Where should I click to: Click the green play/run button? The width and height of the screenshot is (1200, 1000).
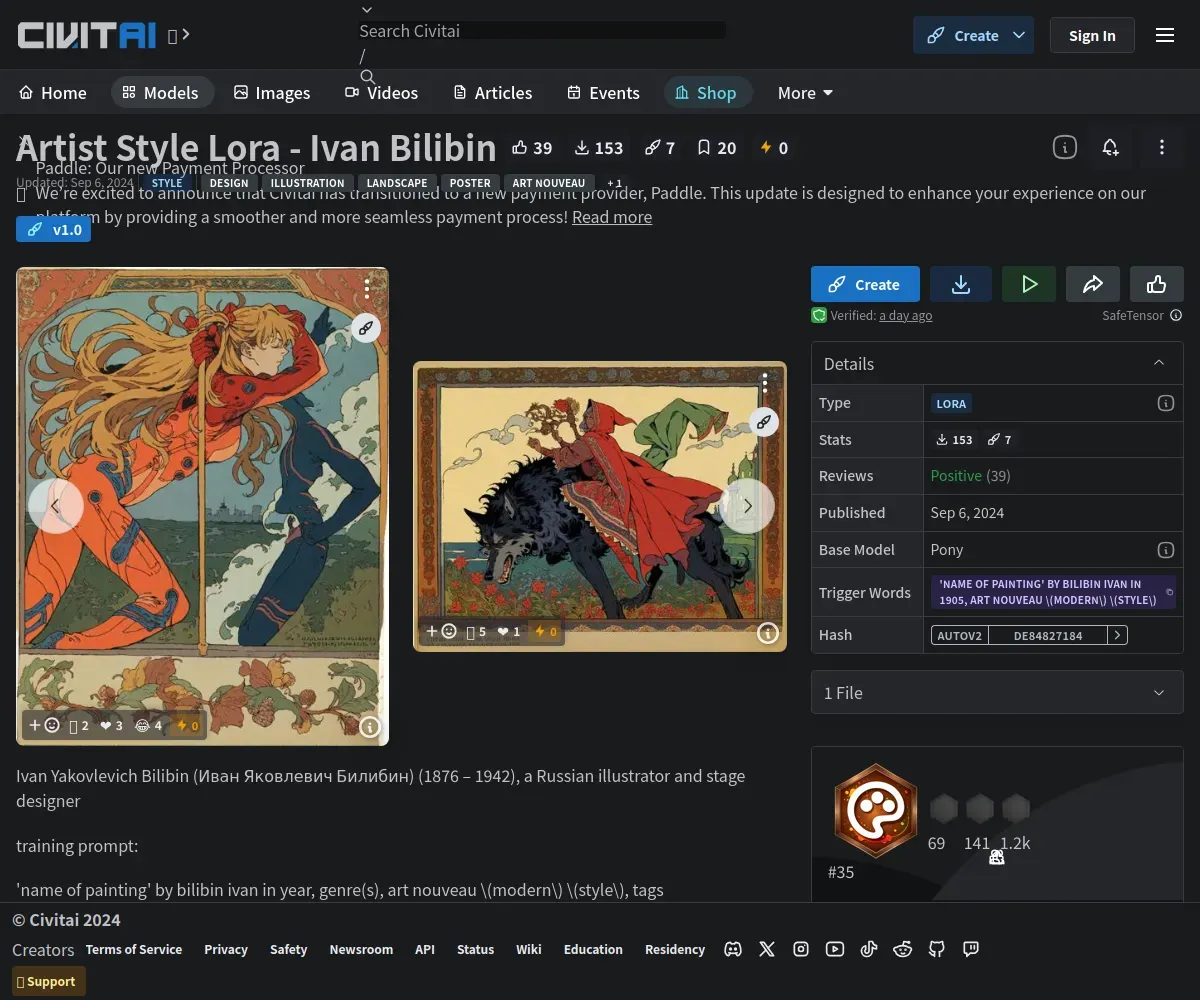[1029, 284]
